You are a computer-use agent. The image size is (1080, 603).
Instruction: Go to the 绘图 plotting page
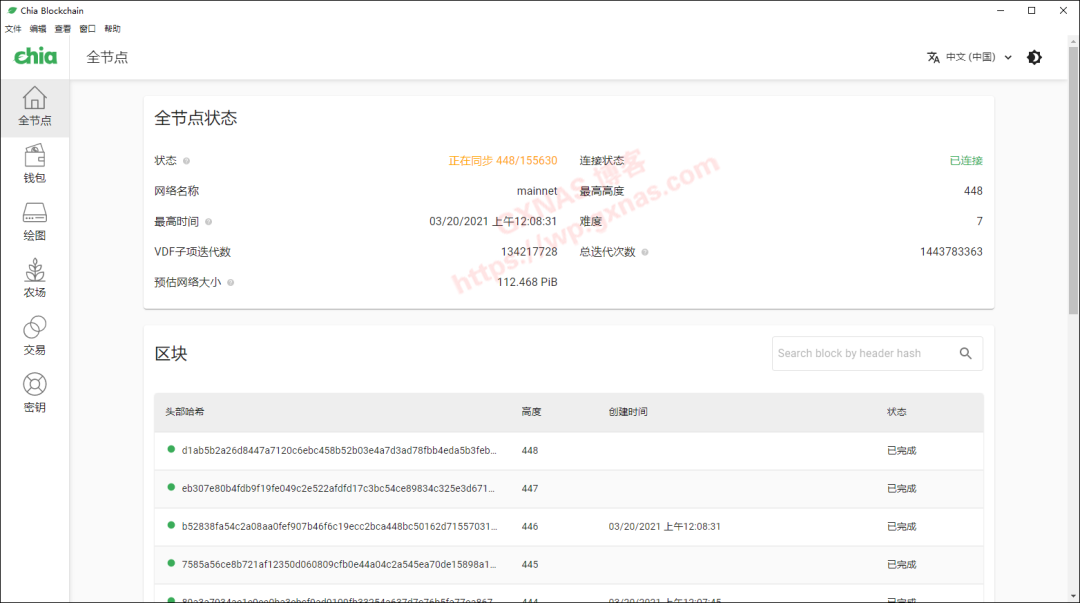coord(35,221)
